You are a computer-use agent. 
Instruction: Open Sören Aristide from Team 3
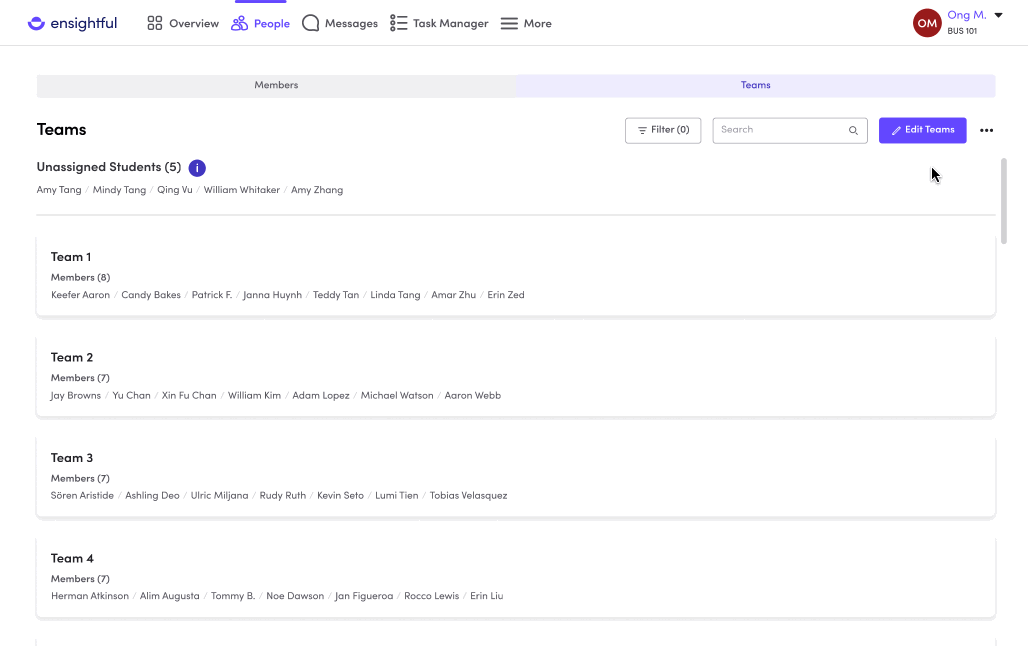coord(82,494)
